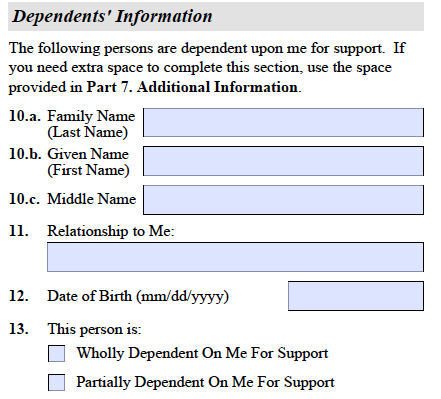
Task: Click the 'Part 7. Additional Information' bold text
Action: (192, 87)
